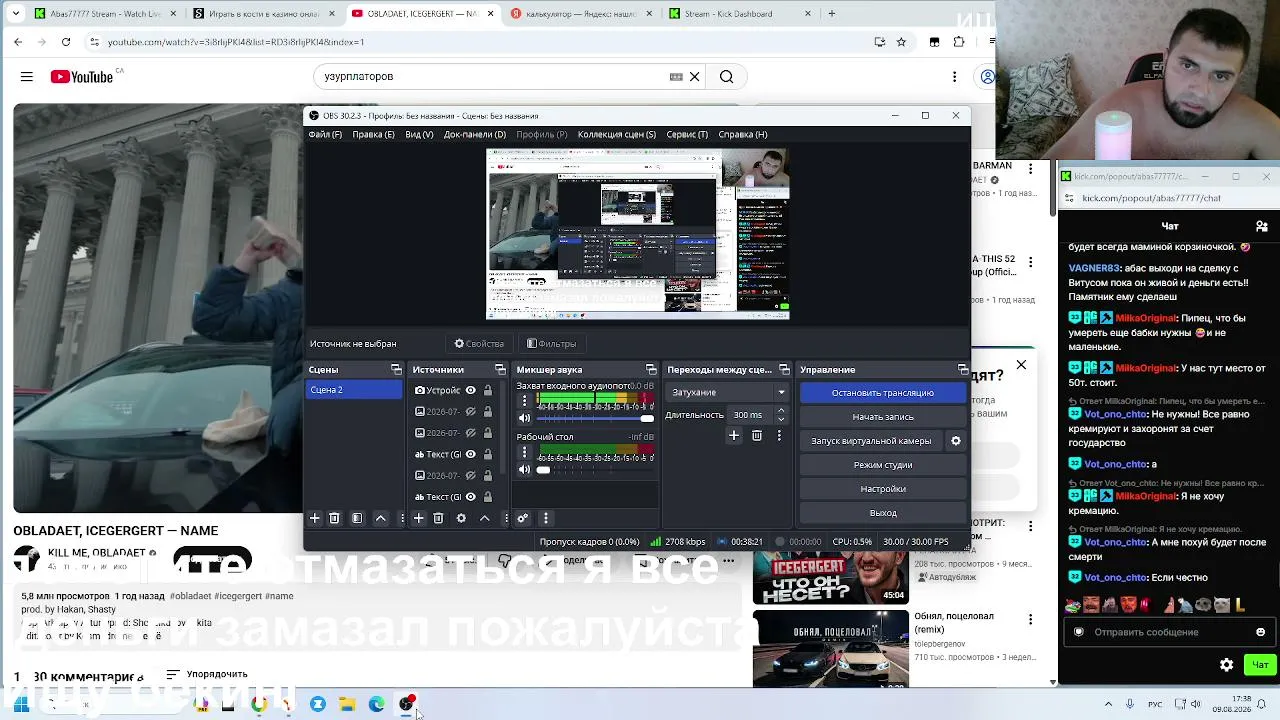Click Запуск виртуальной камеры button
The image size is (1280, 720).
click(871, 441)
